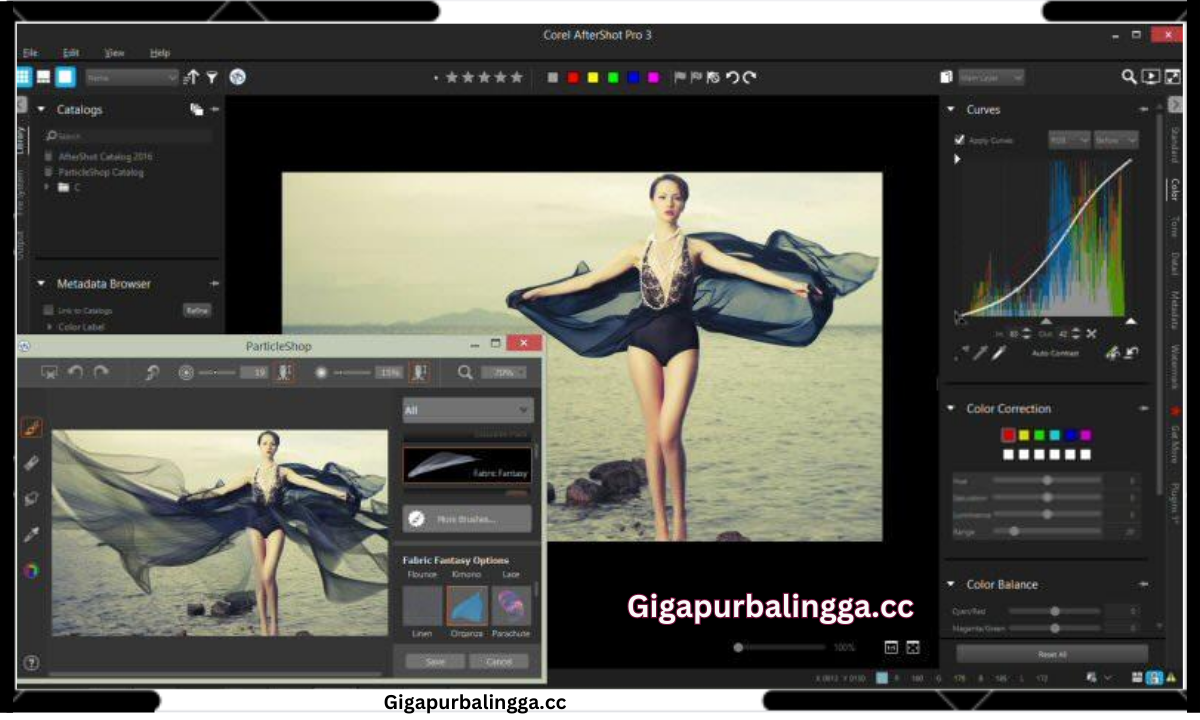Click the copy catalogs icon

click(x=197, y=110)
